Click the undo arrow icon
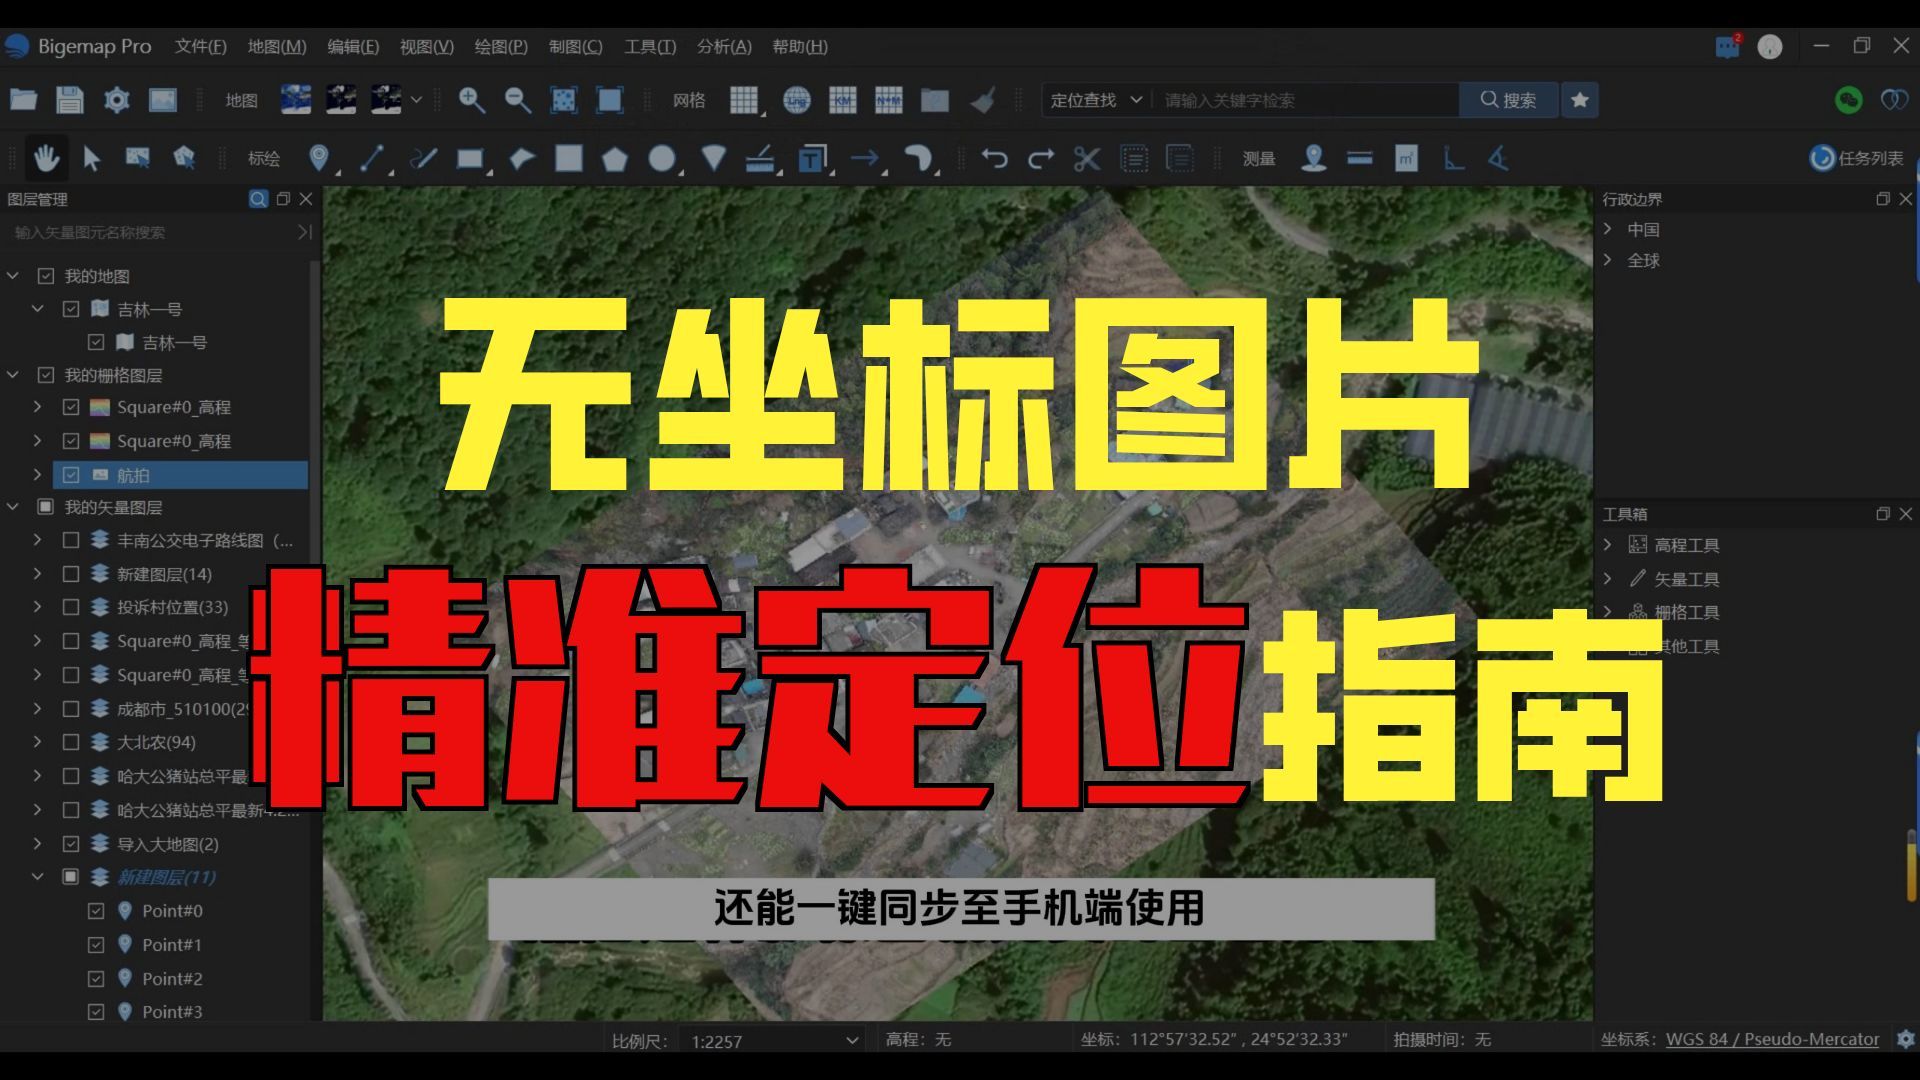 [994, 158]
